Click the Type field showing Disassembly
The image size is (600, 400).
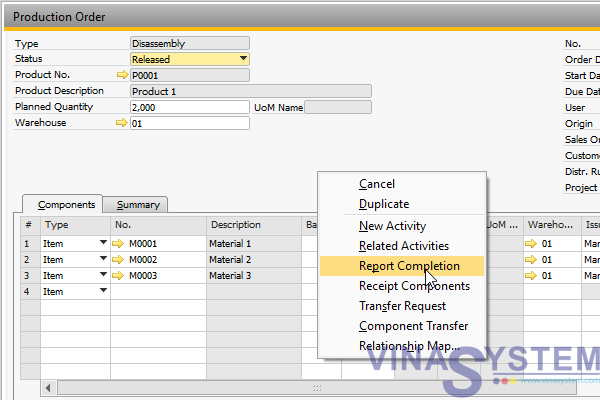click(190, 43)
